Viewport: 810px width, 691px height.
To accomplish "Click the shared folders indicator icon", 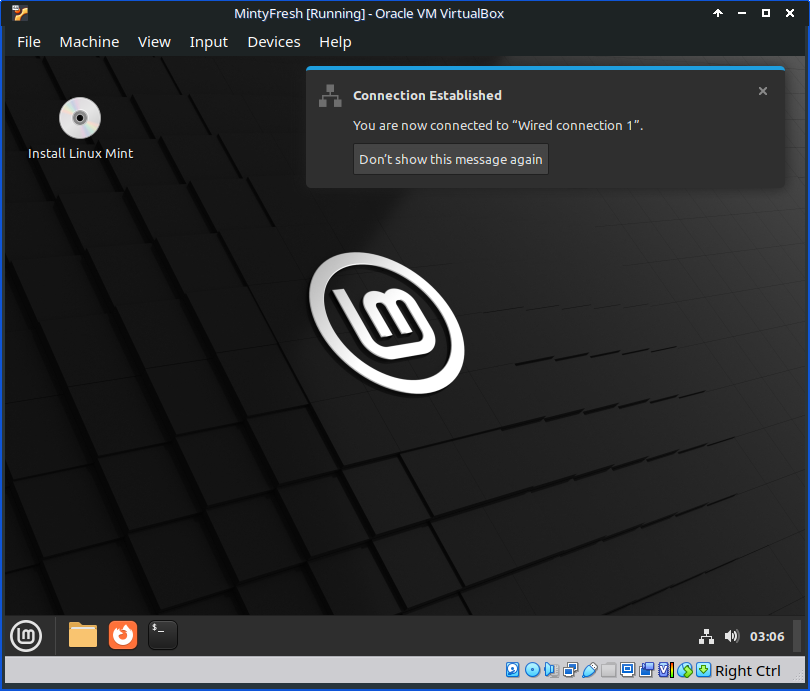I will [609, 670].
